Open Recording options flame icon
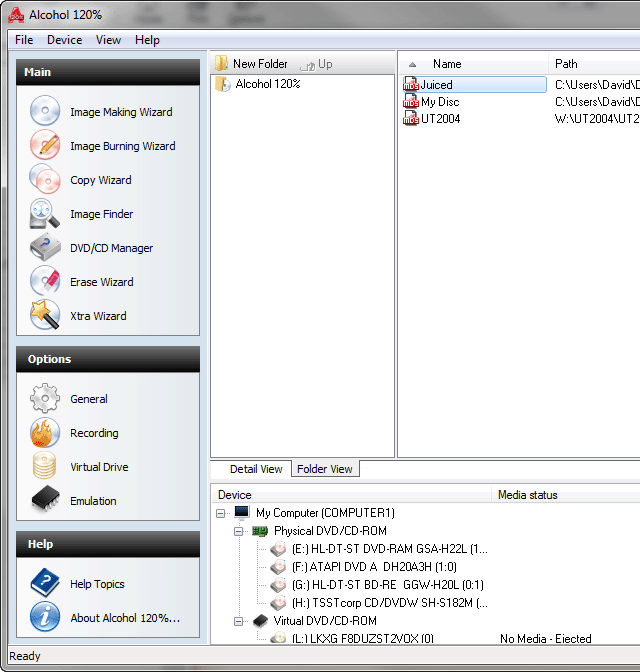 pyautogui.click(x=45, y=432)
